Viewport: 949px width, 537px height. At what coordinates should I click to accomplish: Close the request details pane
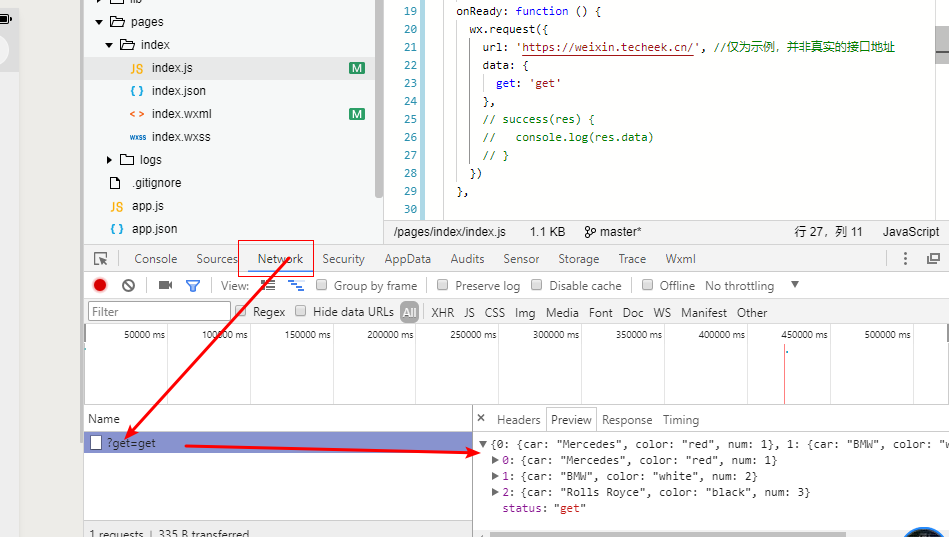click(x=481, y=419)
